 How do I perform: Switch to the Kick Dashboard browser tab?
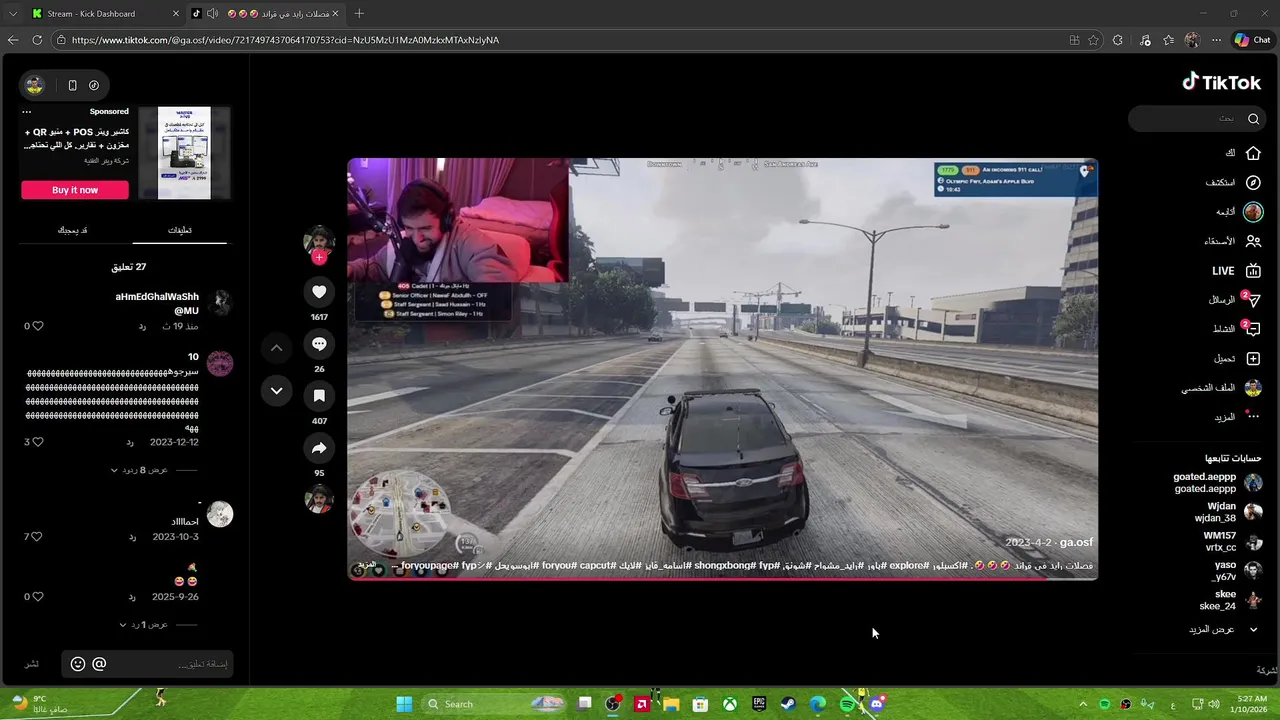click(x=103, y=13)
